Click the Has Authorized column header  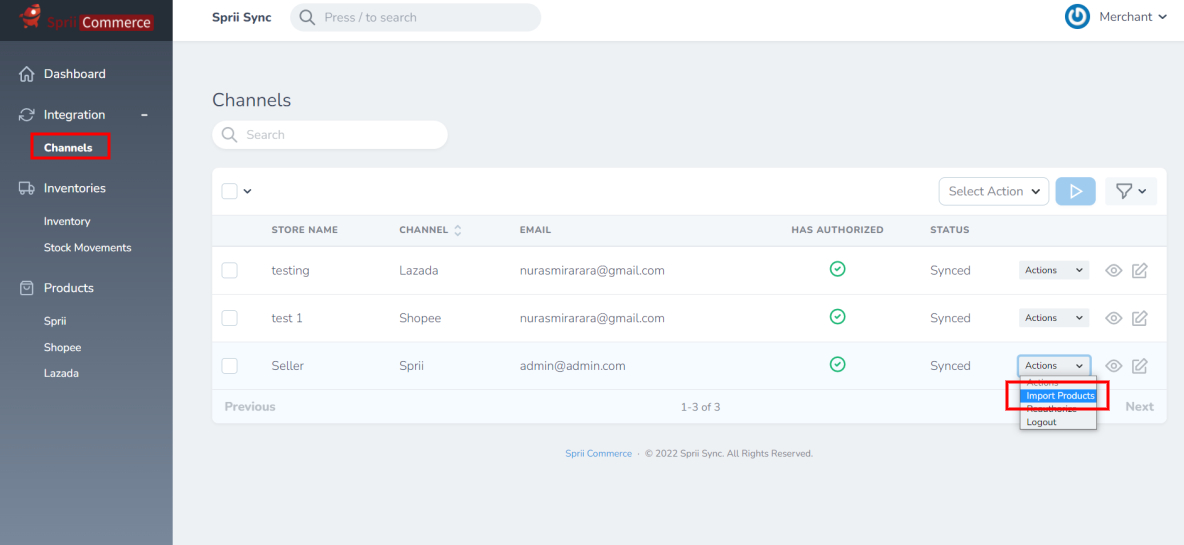[x=837, y=230]
